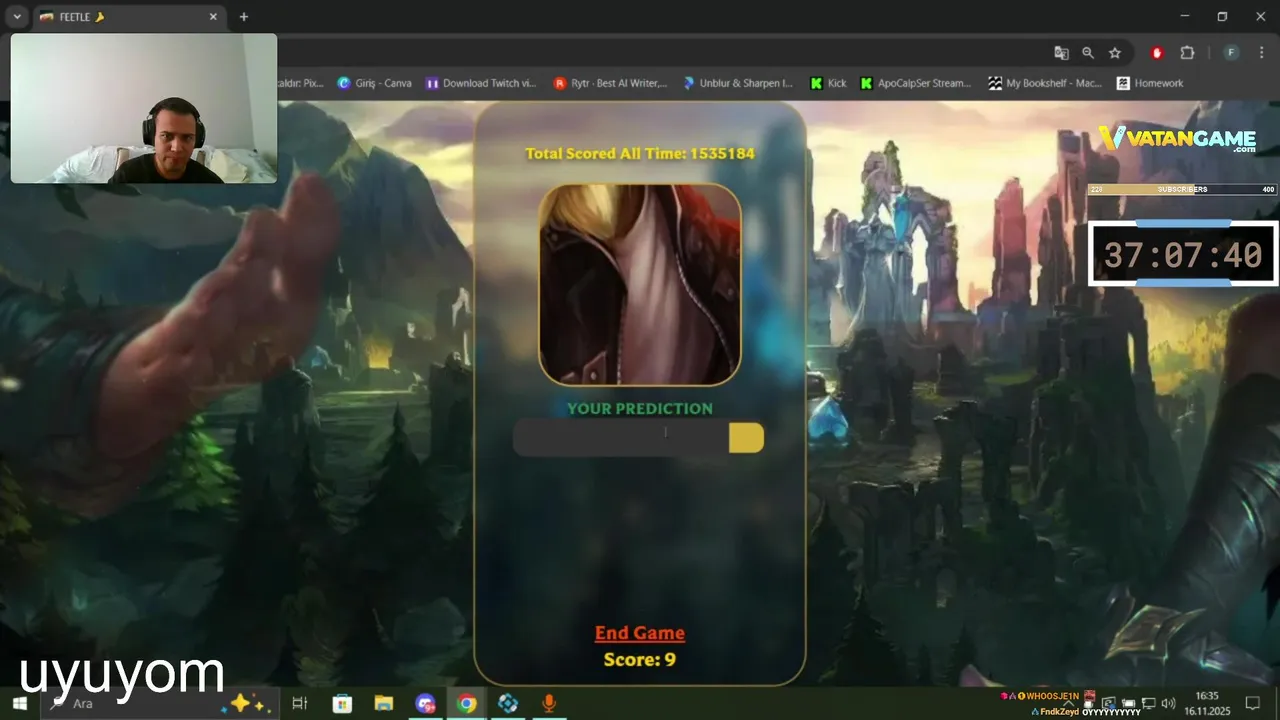Open the Unblur & Sharpen bookmark
1280x720 pixels.
click(738, 83)
